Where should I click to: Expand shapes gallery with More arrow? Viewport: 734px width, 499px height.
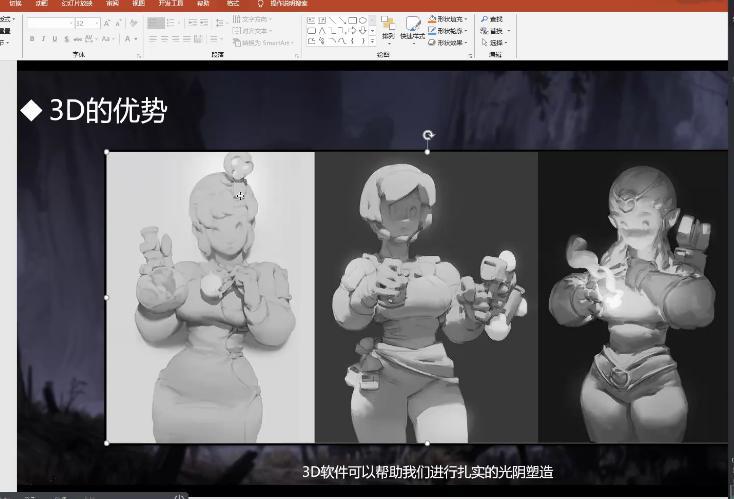click(372, 41)
